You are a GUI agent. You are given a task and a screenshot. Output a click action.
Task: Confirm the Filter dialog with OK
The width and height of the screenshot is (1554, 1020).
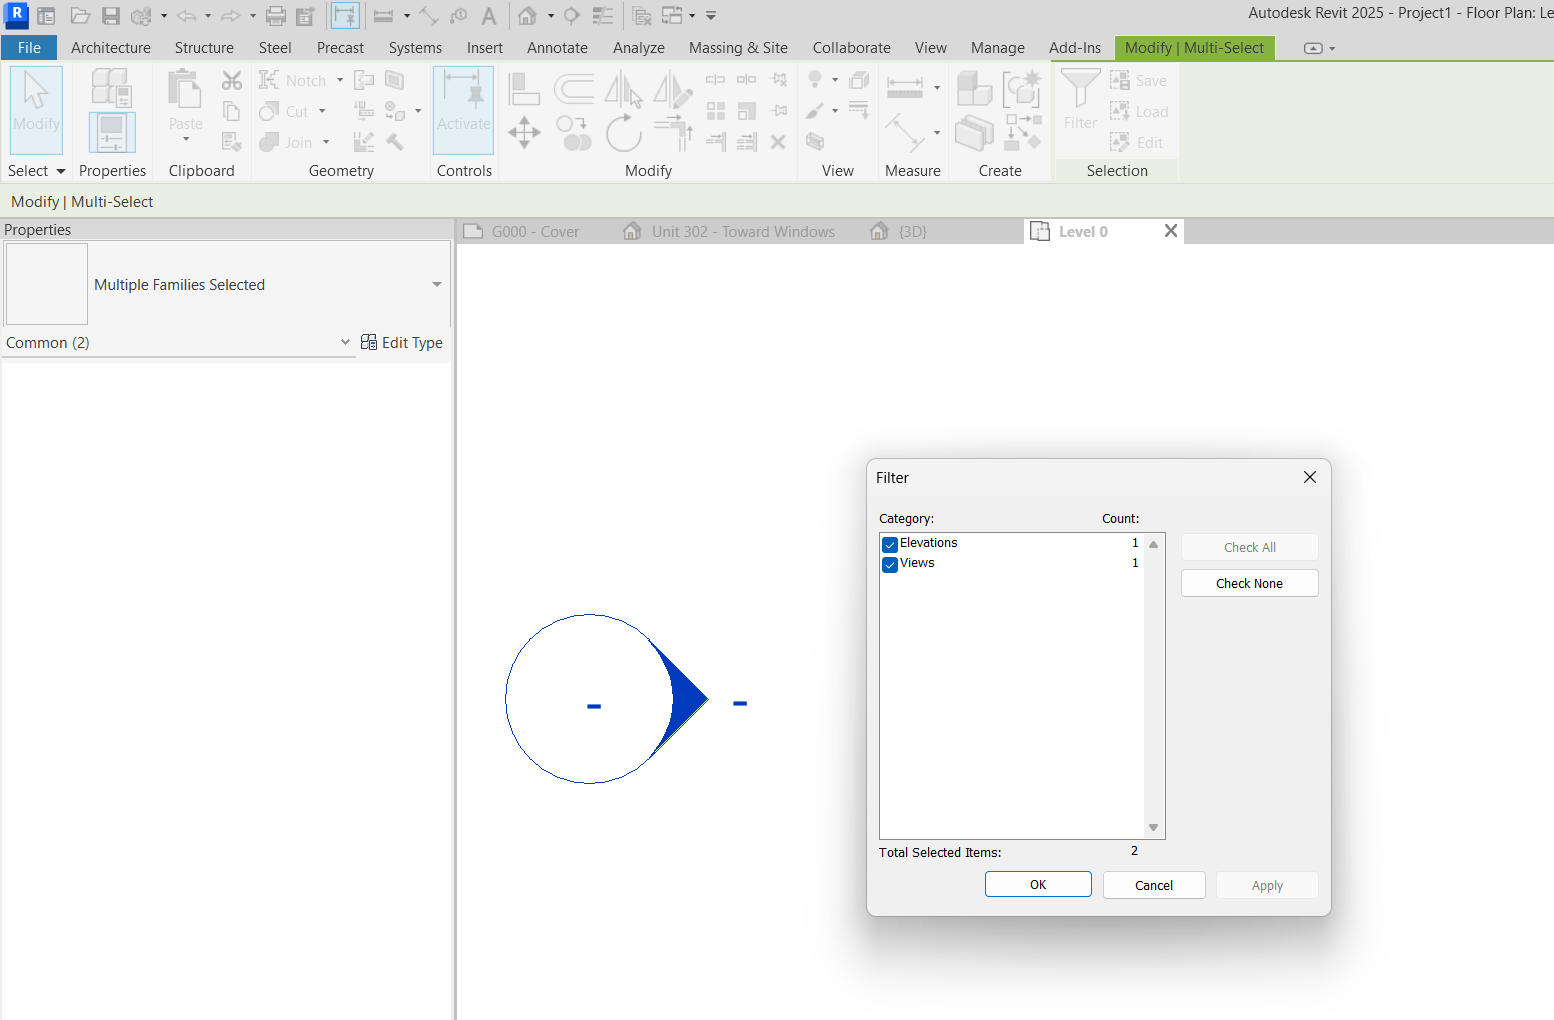tap(1037, 884)
